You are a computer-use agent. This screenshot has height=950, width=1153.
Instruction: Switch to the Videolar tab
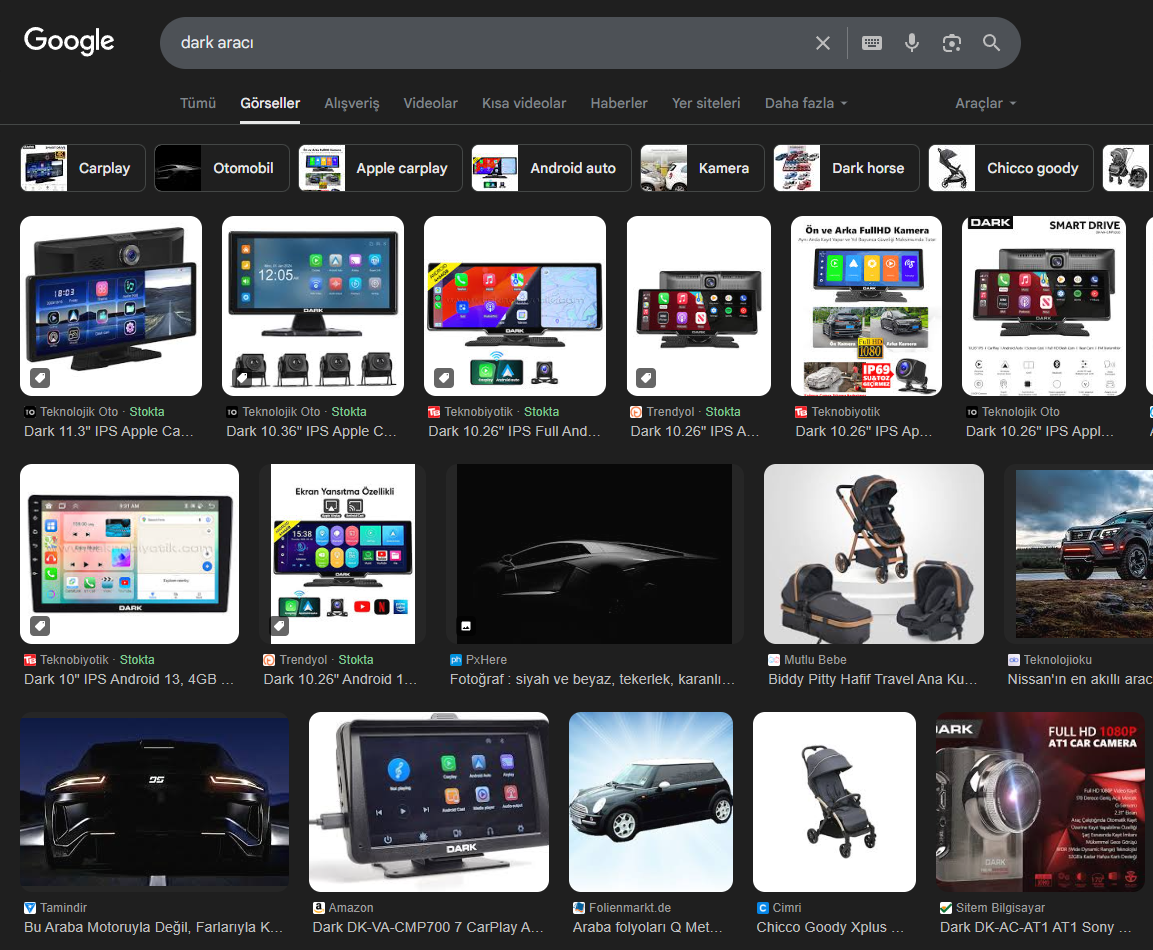coord(430,104)
